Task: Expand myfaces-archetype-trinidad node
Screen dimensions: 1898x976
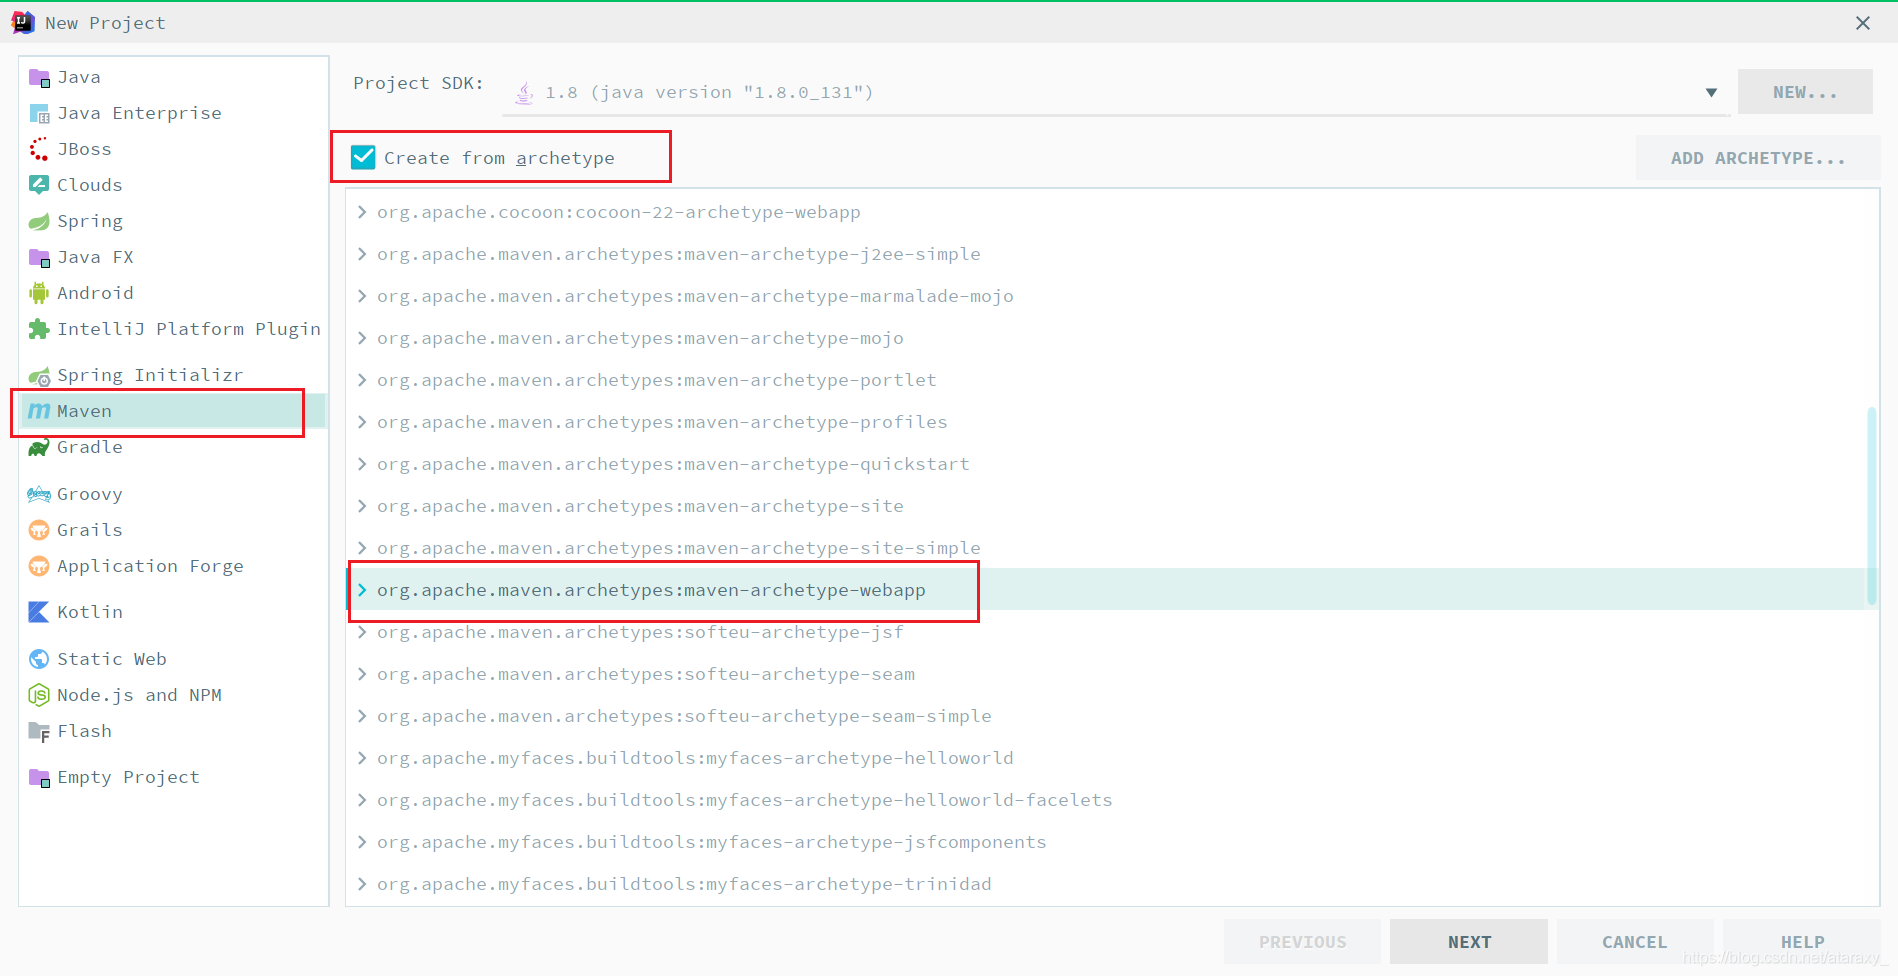Action: tap(362, 884)
